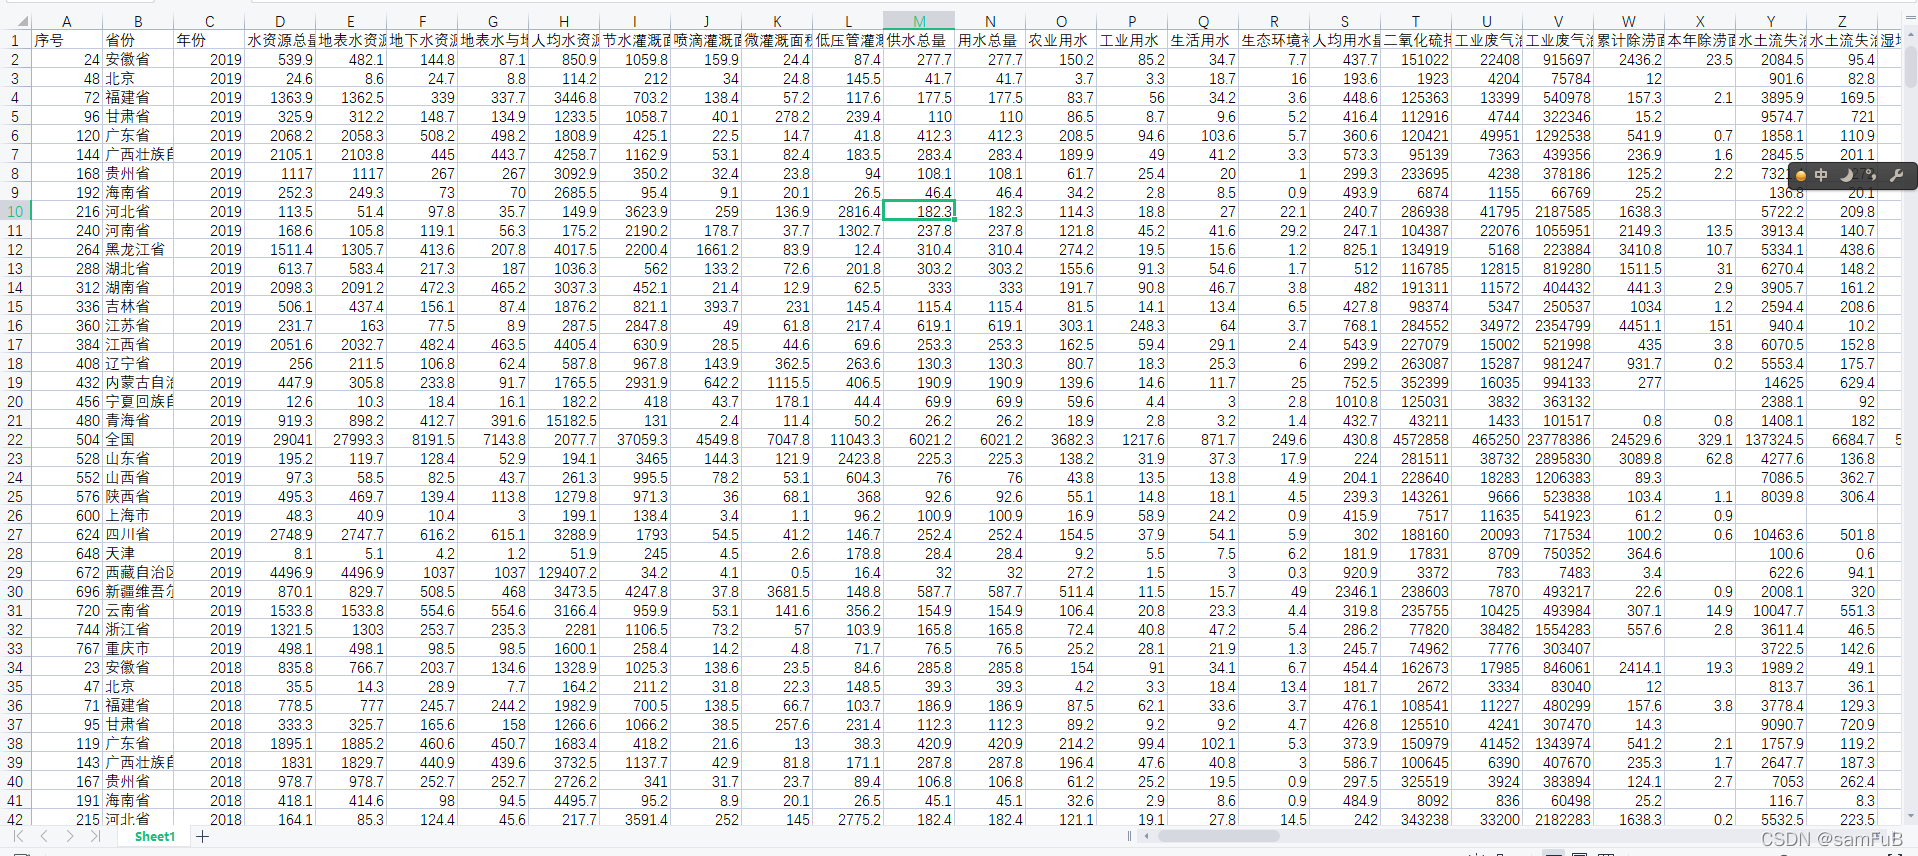
Task: Select row 1 header
Action: click(15, 40)
